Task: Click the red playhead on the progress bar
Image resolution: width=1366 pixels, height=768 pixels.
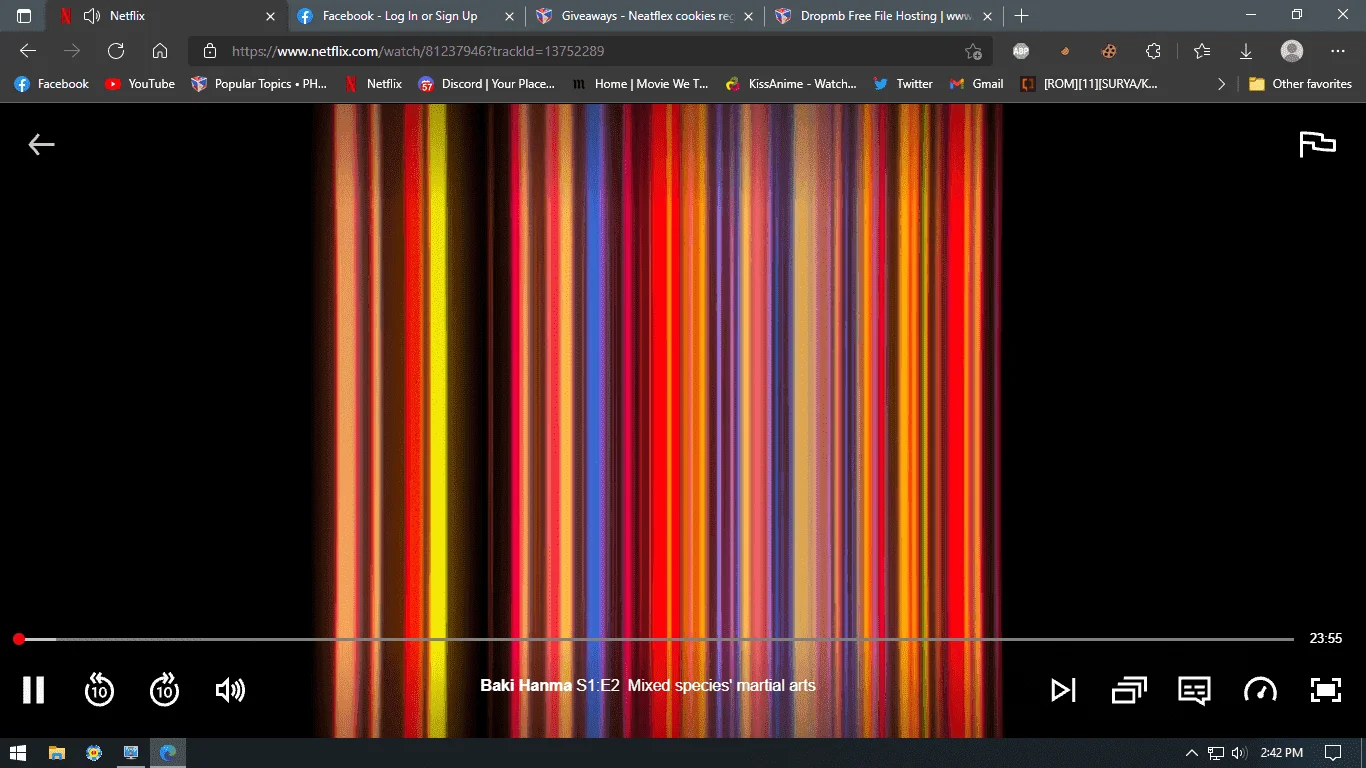Action: (x=18, y=638)
